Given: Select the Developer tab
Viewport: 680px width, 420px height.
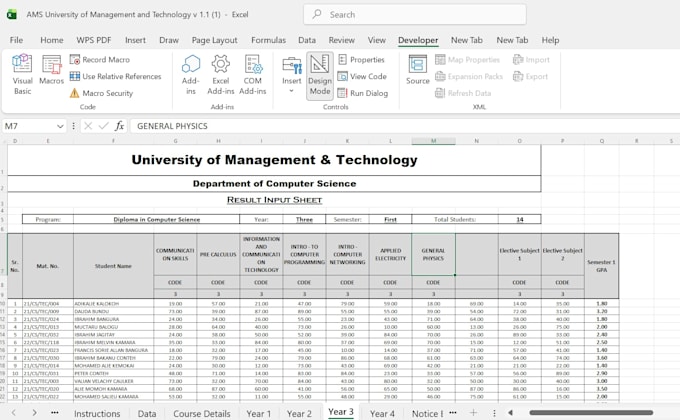Looking at the screenshot, I should click(x=418, y=40).
